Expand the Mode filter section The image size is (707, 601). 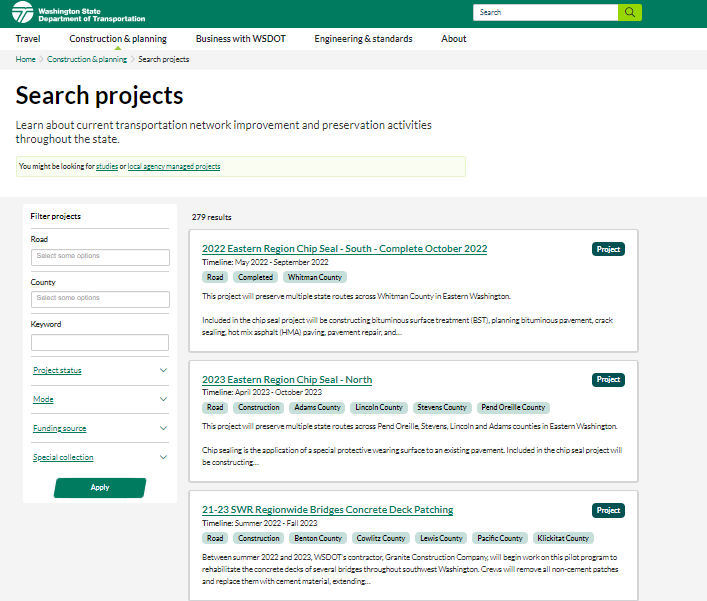point(100,400)
